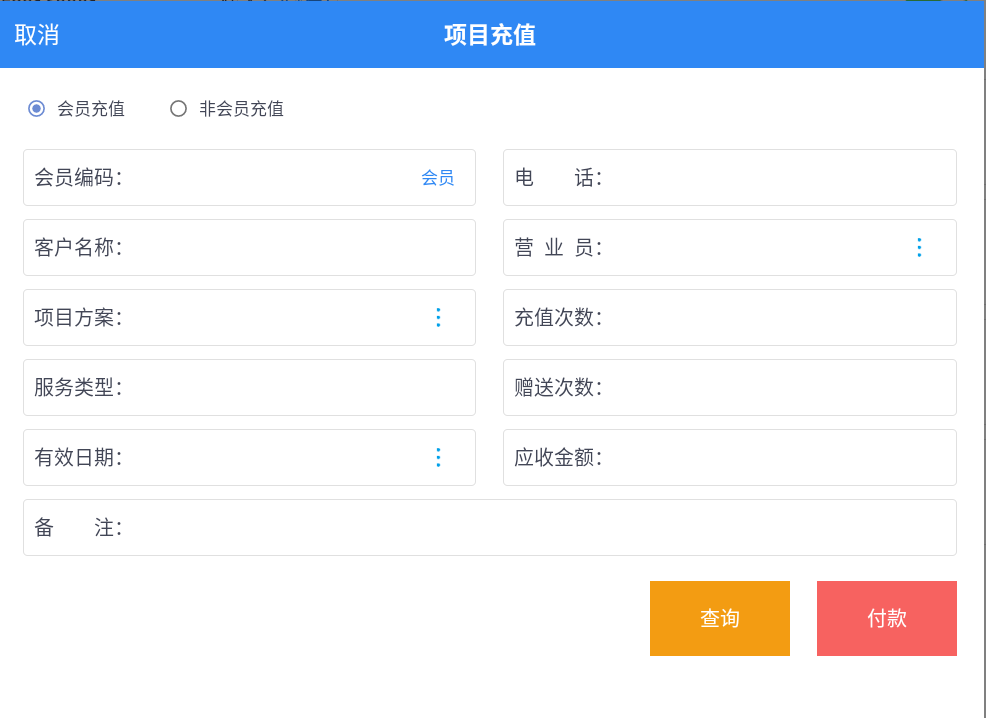Image resolution: width=986 pixels, height=718 pixels.
Task: Cancel with the 取消 button
Action: coord(37,35)
